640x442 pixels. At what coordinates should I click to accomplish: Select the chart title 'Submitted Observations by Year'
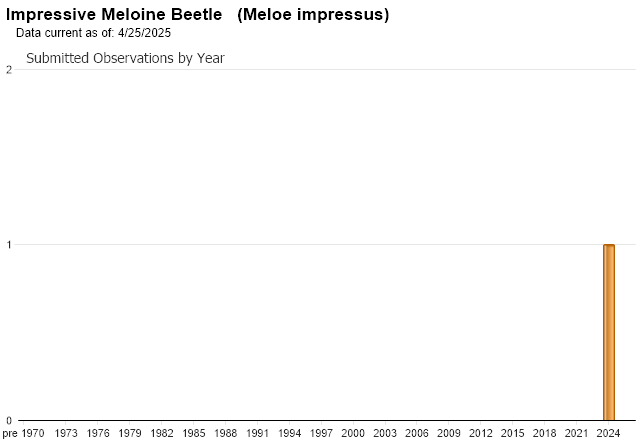[x=125, y=58]
